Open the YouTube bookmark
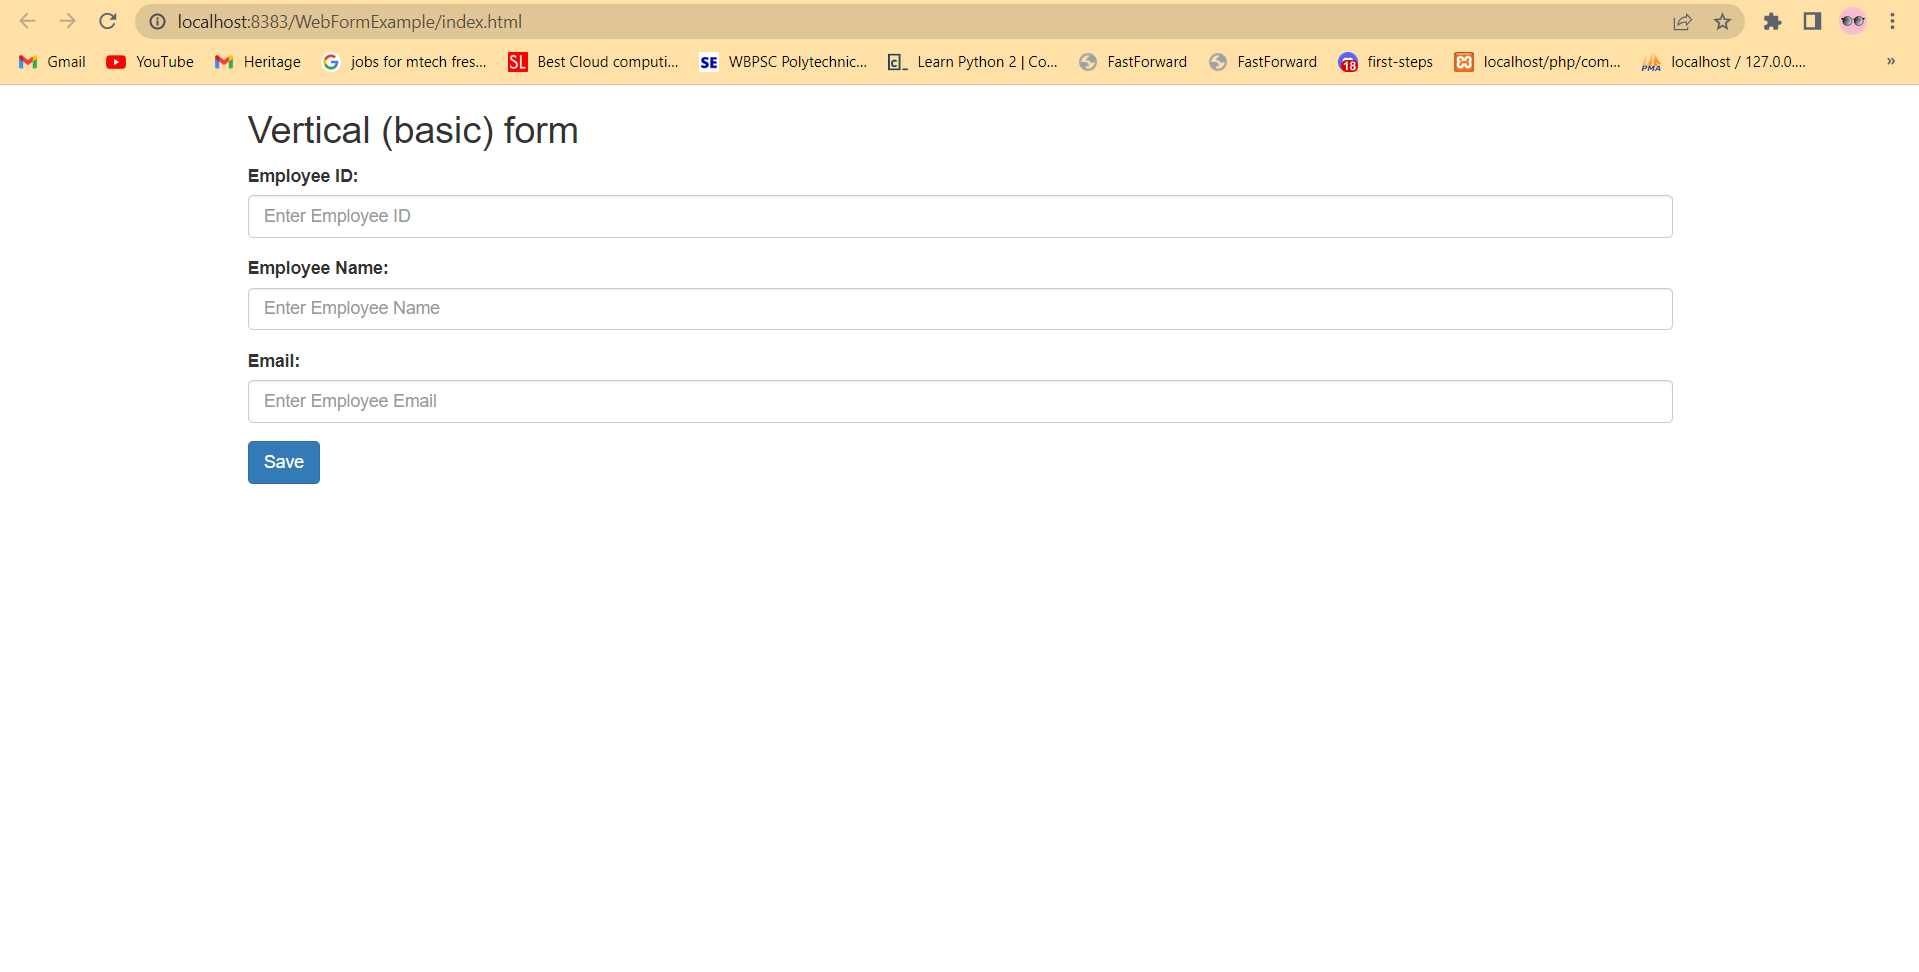The width and height of the screenshot is (1919, 972). (148, 62)
